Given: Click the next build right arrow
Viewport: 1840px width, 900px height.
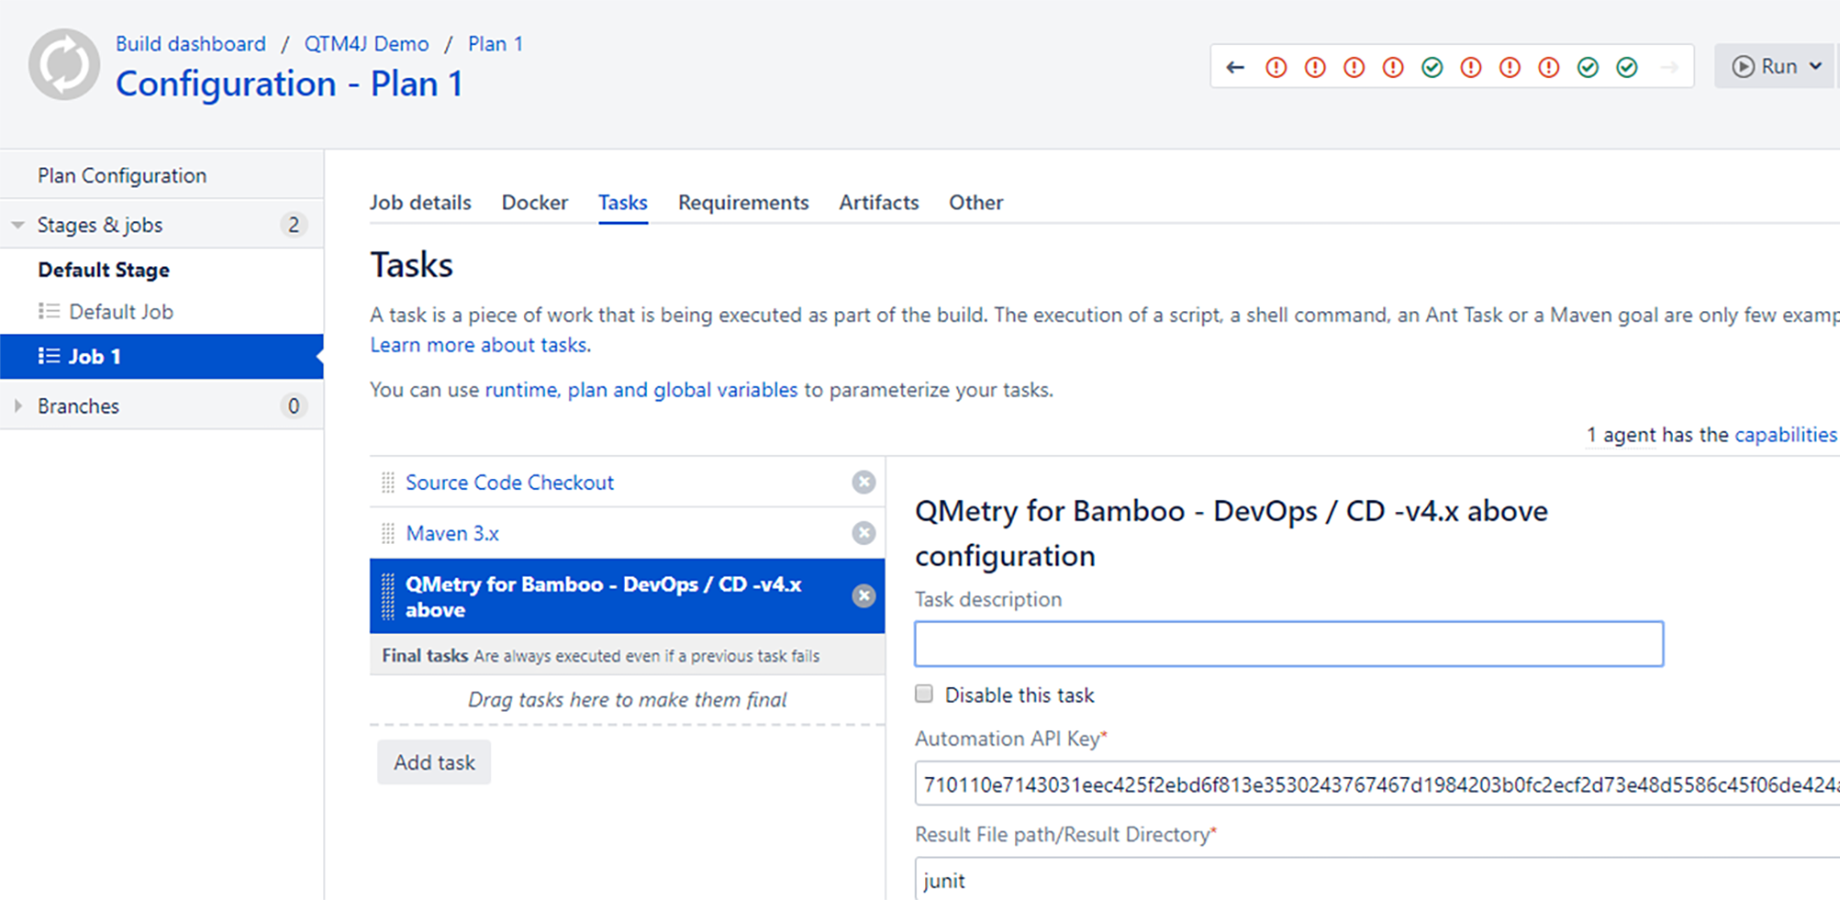Looking at the screenshot, I should click(x=1669, y=67).
